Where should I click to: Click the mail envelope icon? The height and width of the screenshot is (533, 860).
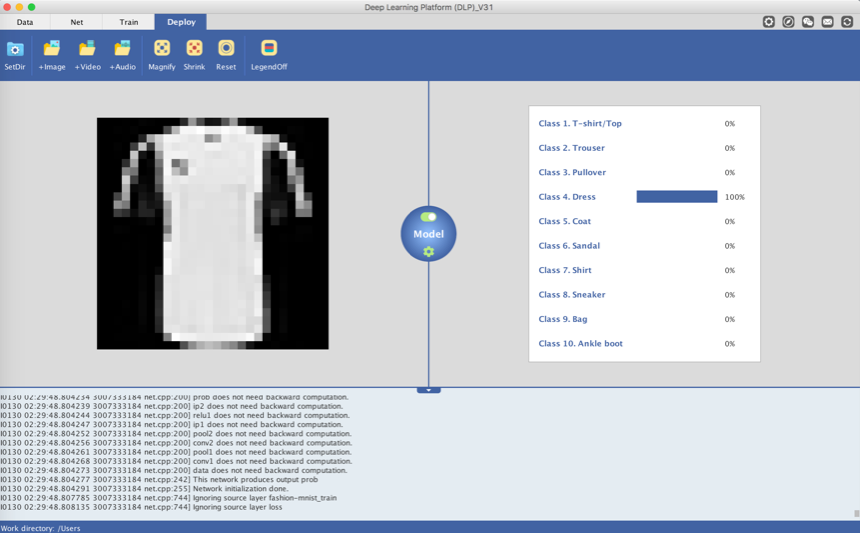827,21
